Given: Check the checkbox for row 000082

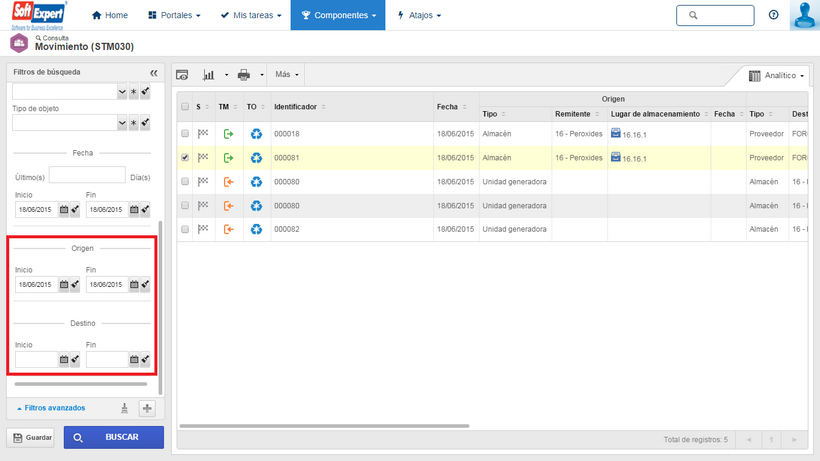Looking at the screenshot, I should [x=185, y=229].
